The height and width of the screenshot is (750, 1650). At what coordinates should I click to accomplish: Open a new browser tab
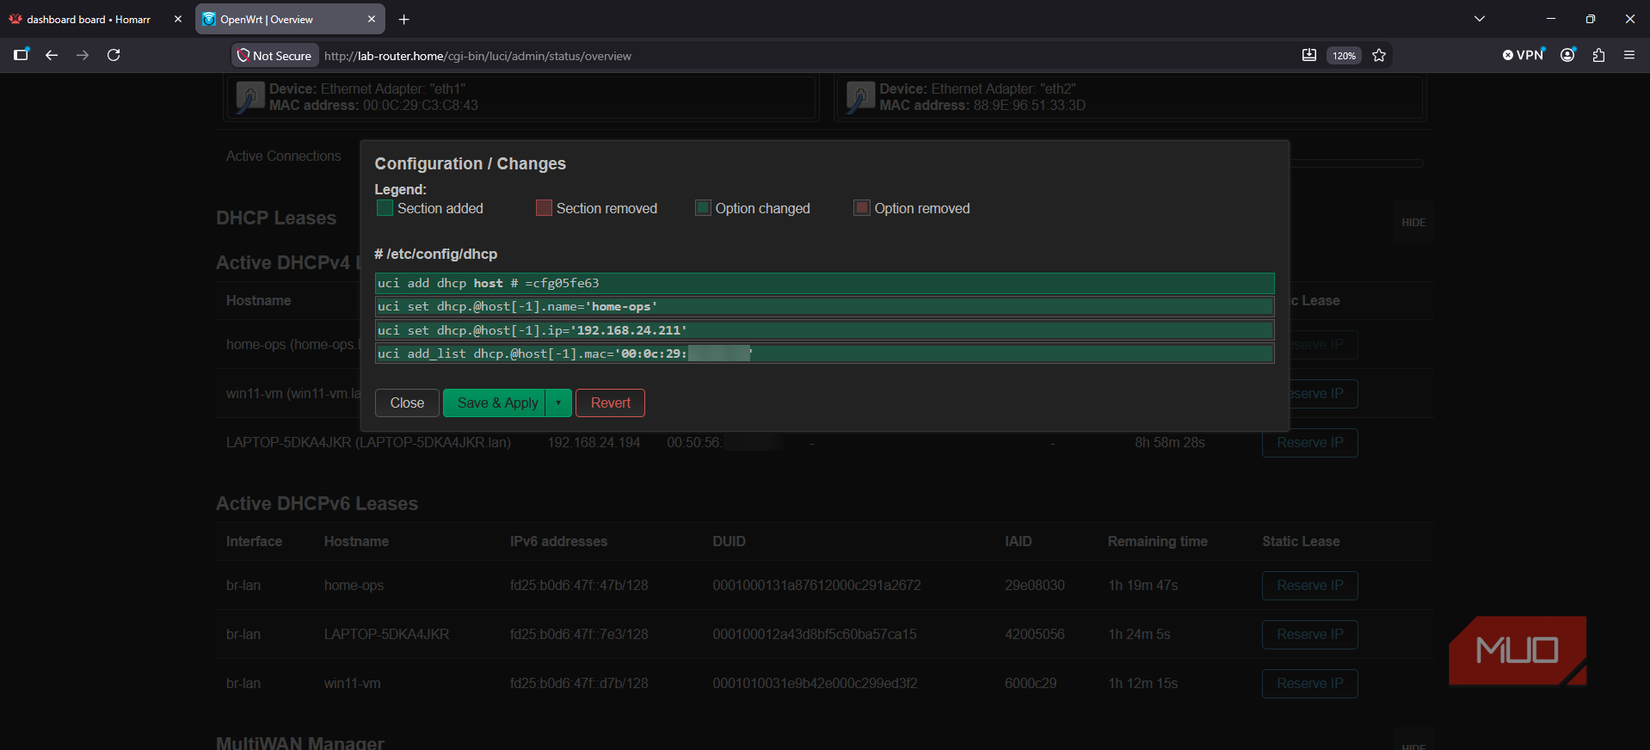tap(404, 19)
